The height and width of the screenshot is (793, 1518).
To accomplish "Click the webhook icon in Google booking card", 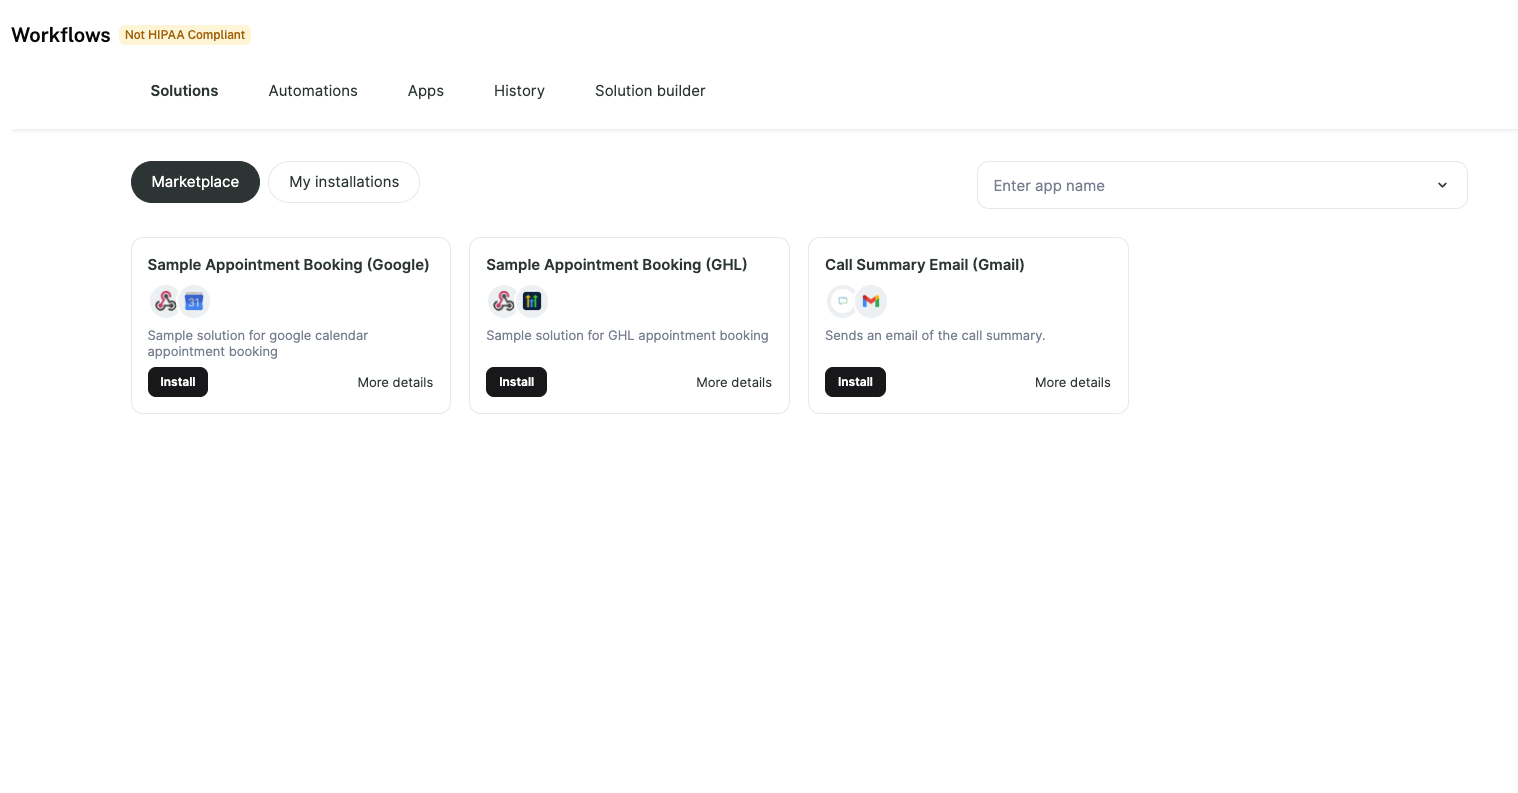I will (x=165, y=301).
